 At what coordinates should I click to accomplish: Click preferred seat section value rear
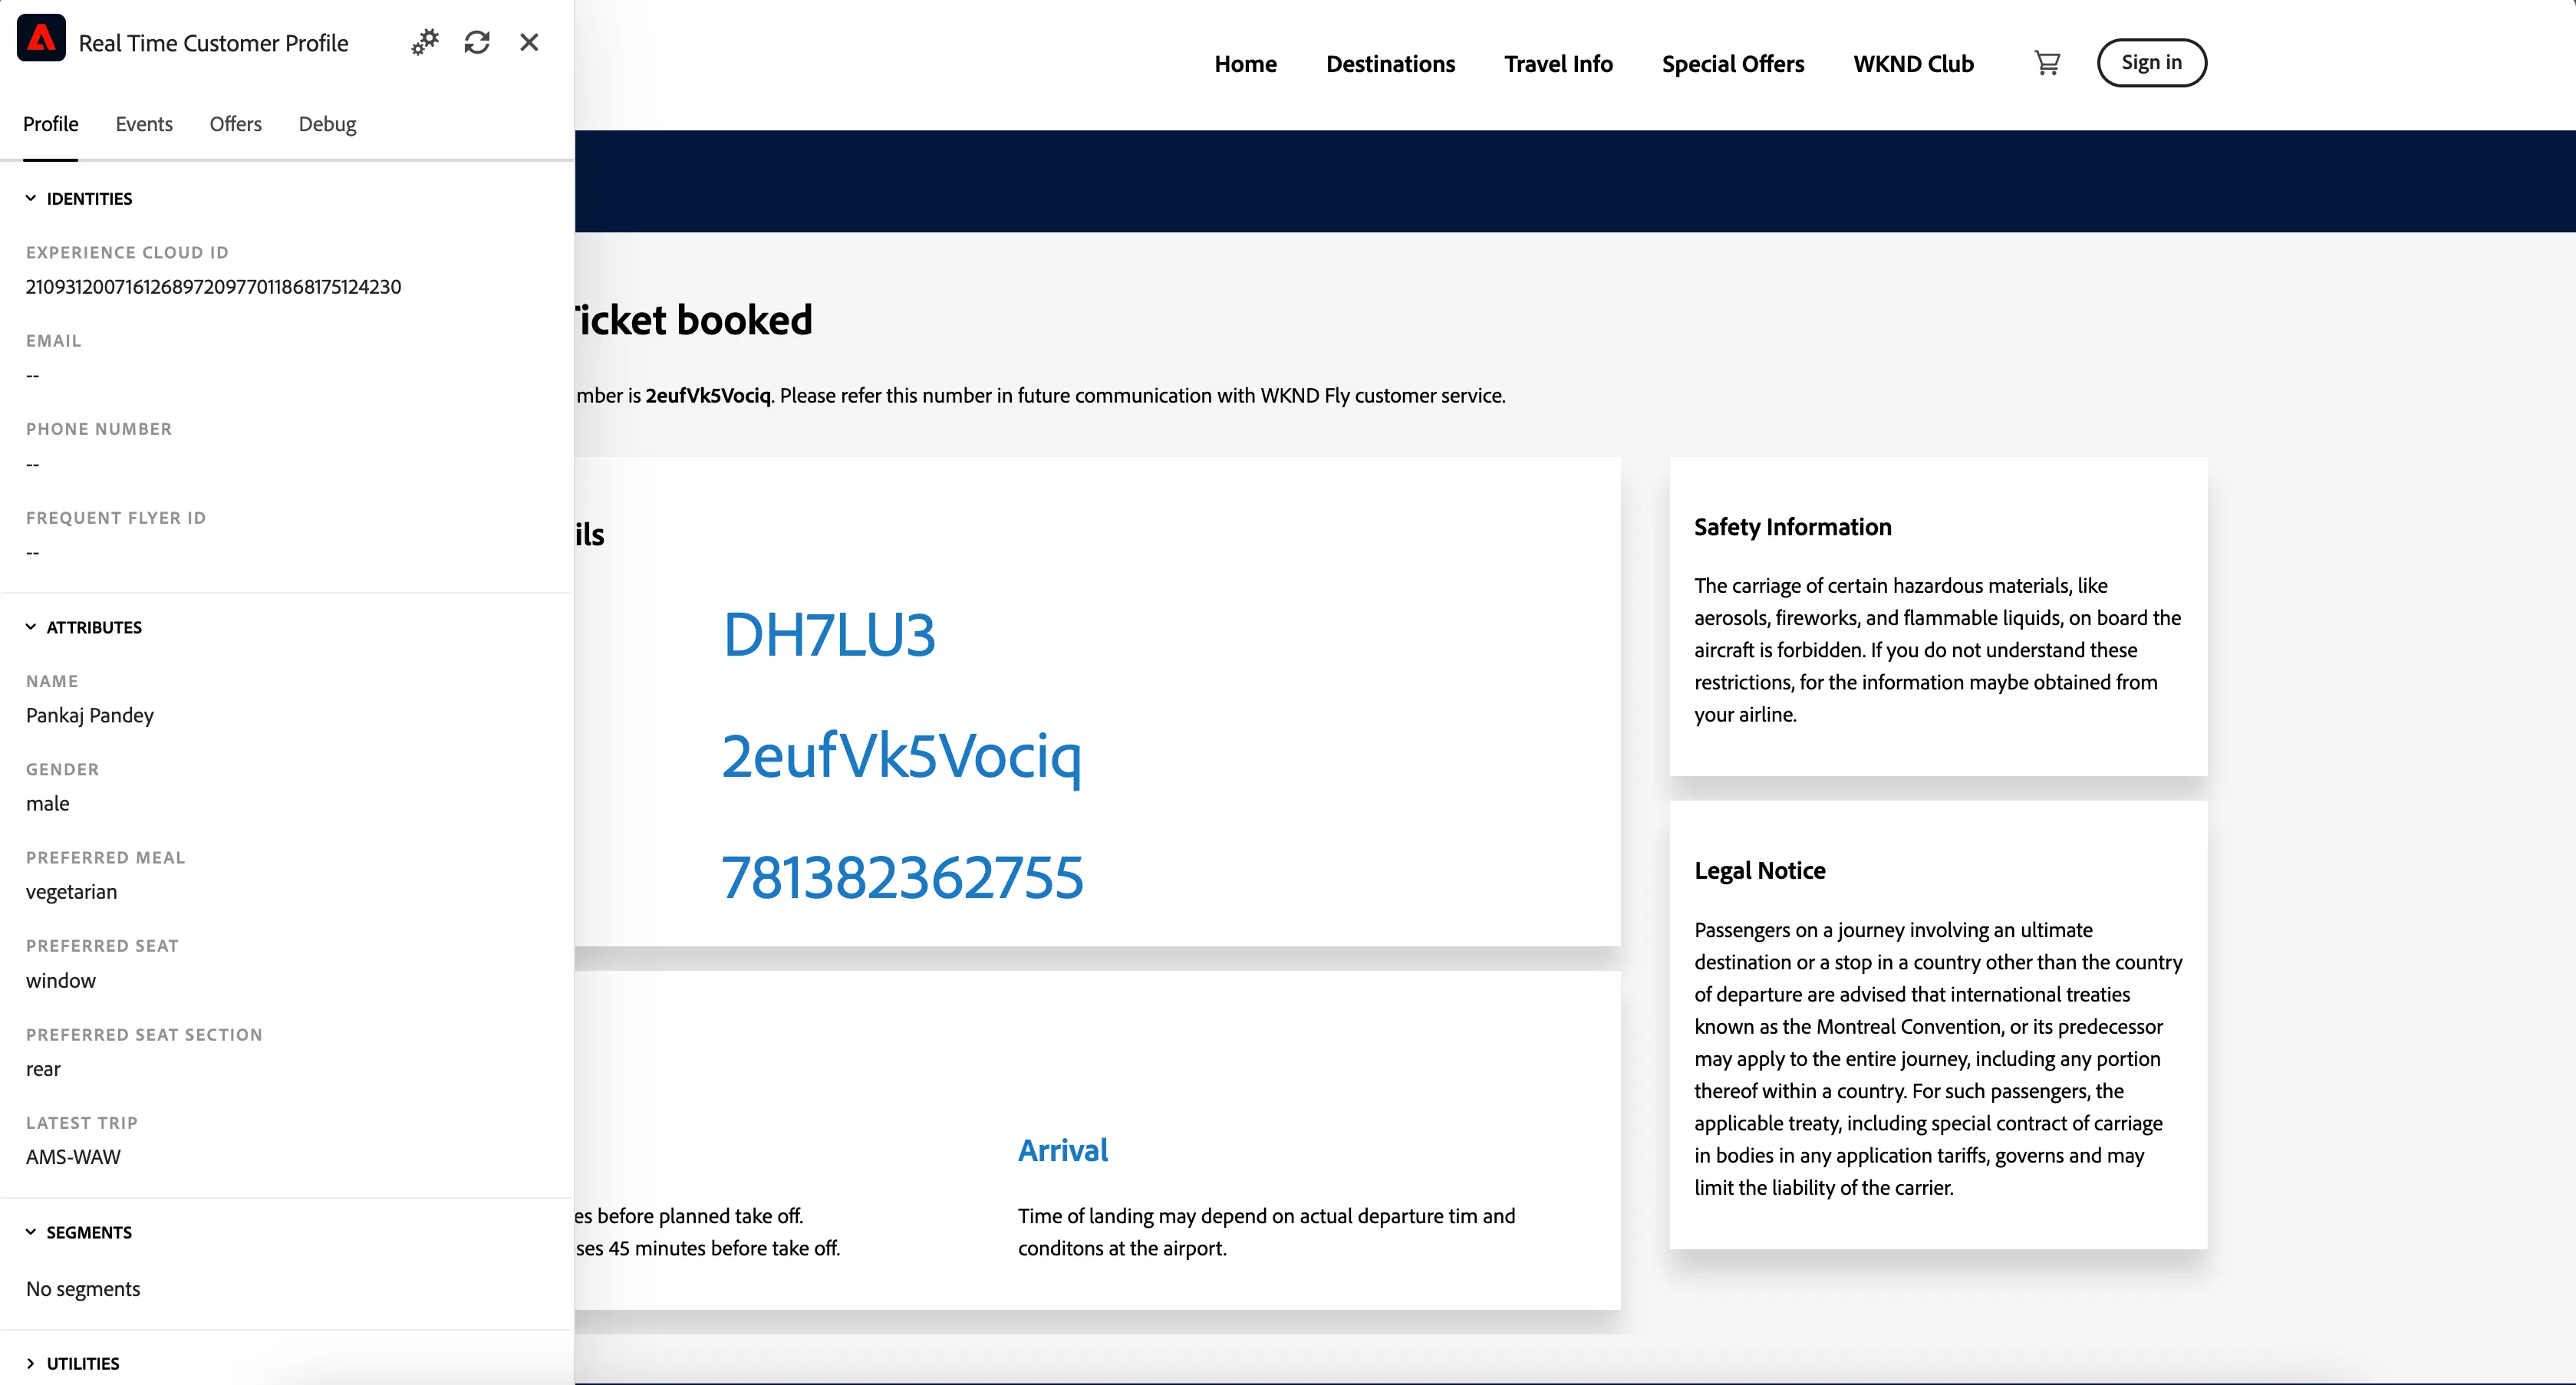[43, 1069]
